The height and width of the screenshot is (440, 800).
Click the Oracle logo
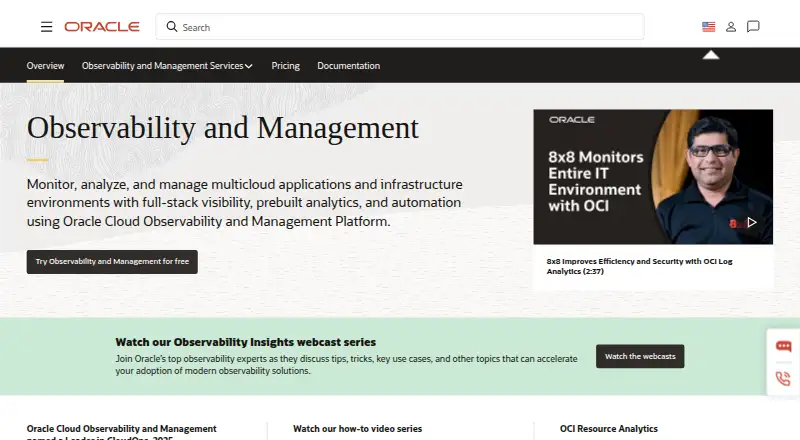[102, 27]
